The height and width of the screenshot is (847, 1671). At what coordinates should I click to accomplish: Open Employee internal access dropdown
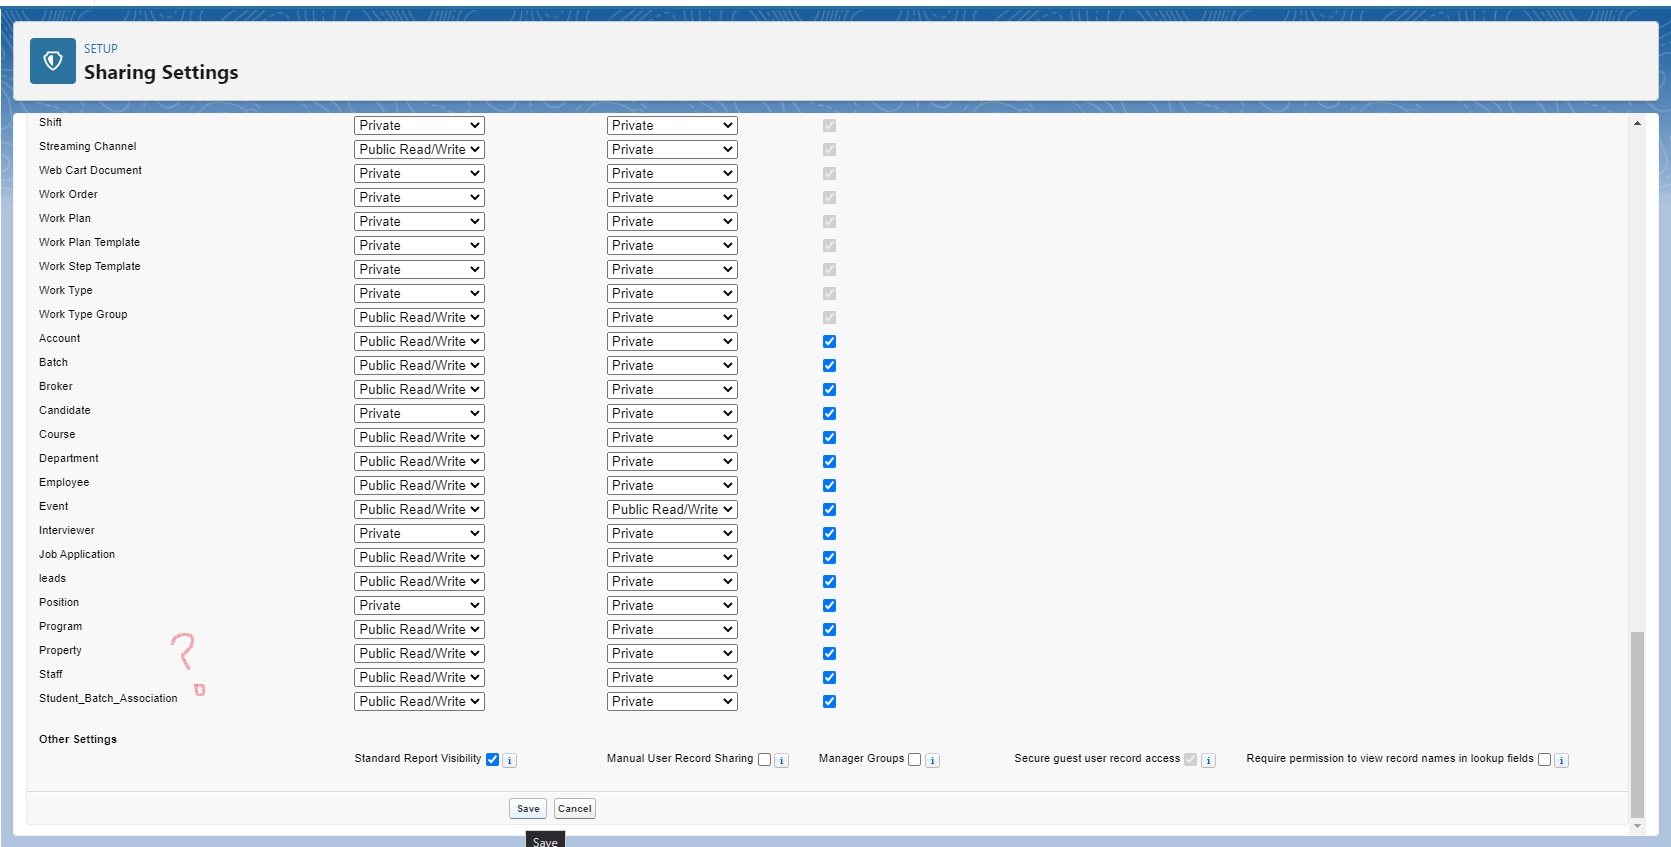[x=419, y=485]
